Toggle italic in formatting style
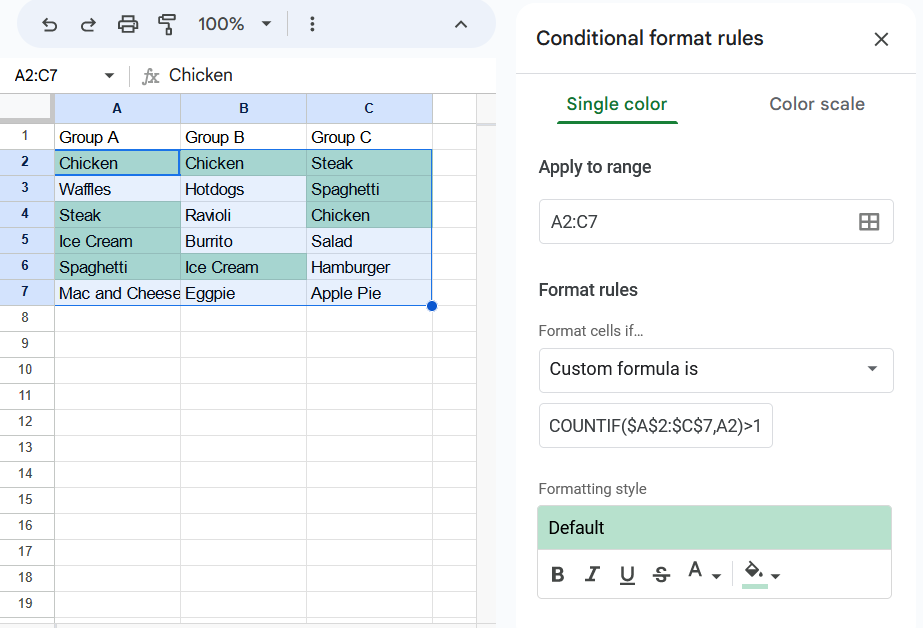The width and height of the screenshot is (923, 628). [x=592, y=574]
